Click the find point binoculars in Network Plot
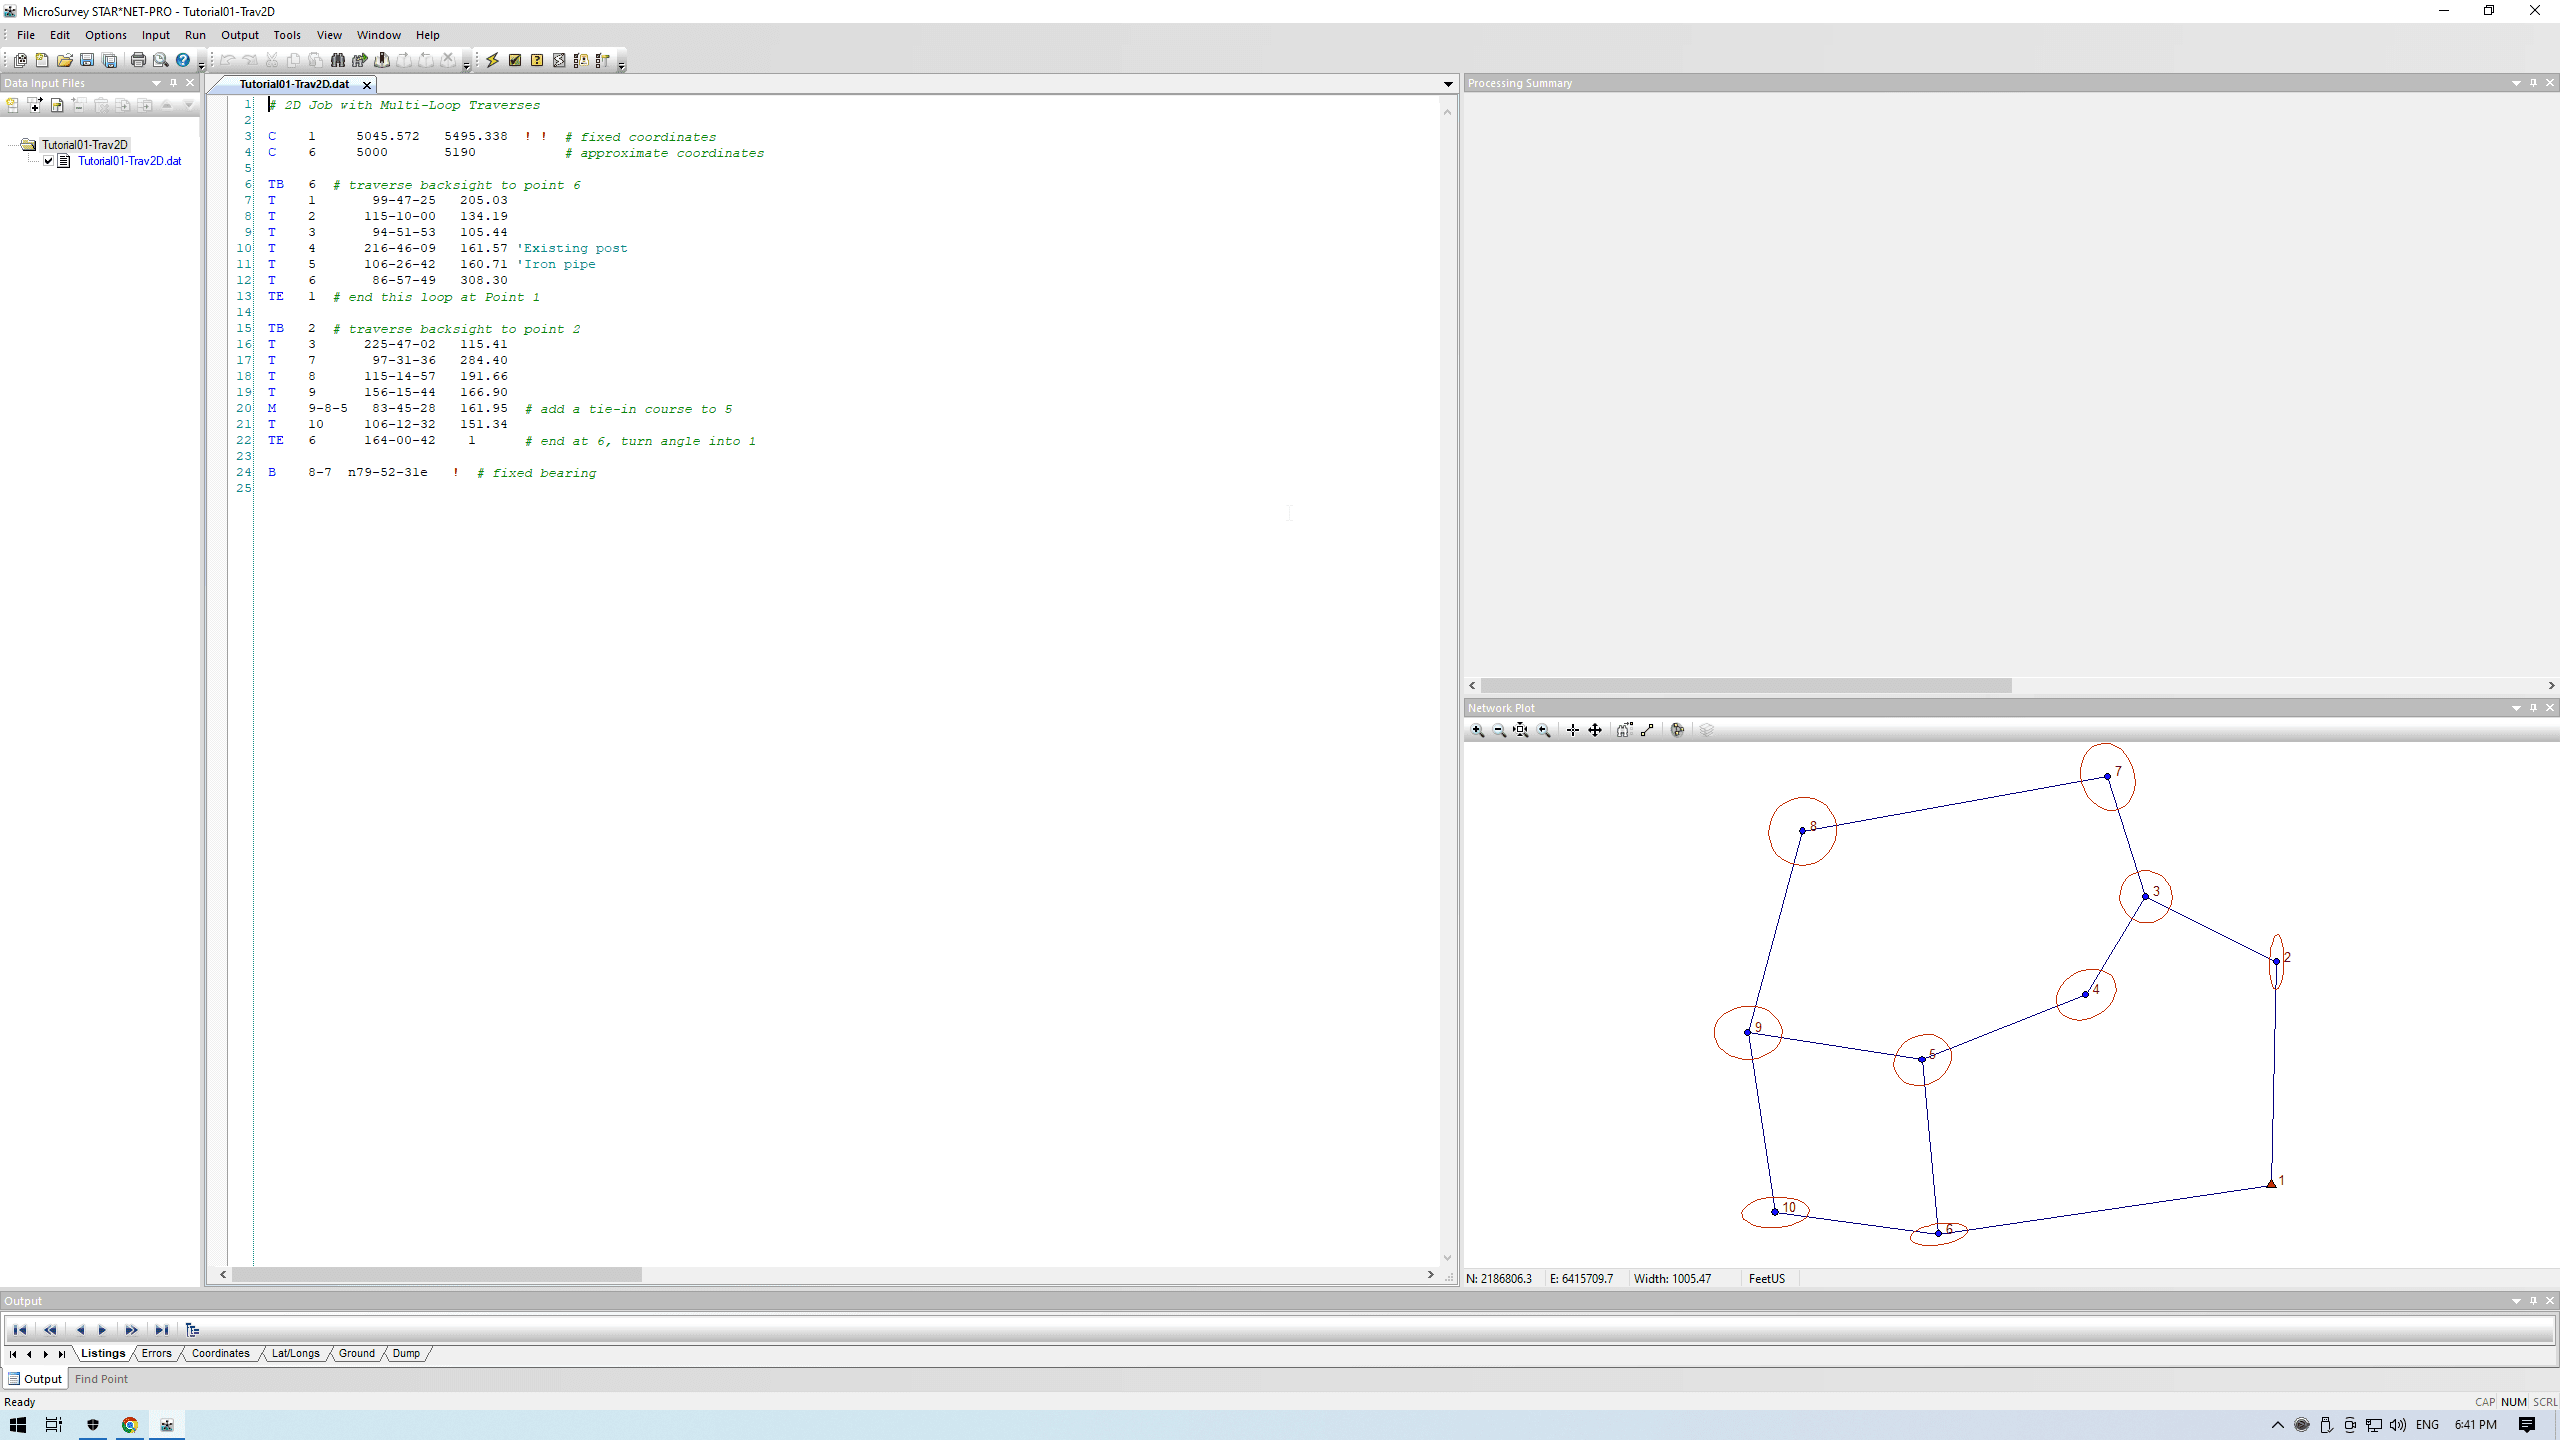Viewport: 2560px width, 1440px height. pos(1624,731)
